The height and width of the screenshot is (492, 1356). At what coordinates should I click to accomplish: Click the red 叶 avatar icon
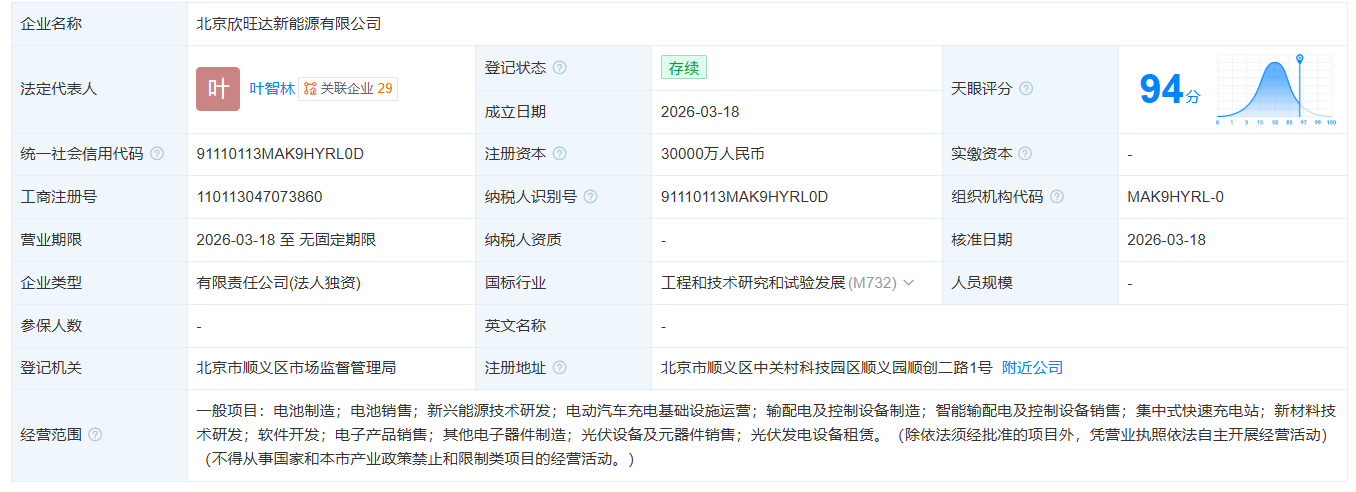(x=217, y=89)
